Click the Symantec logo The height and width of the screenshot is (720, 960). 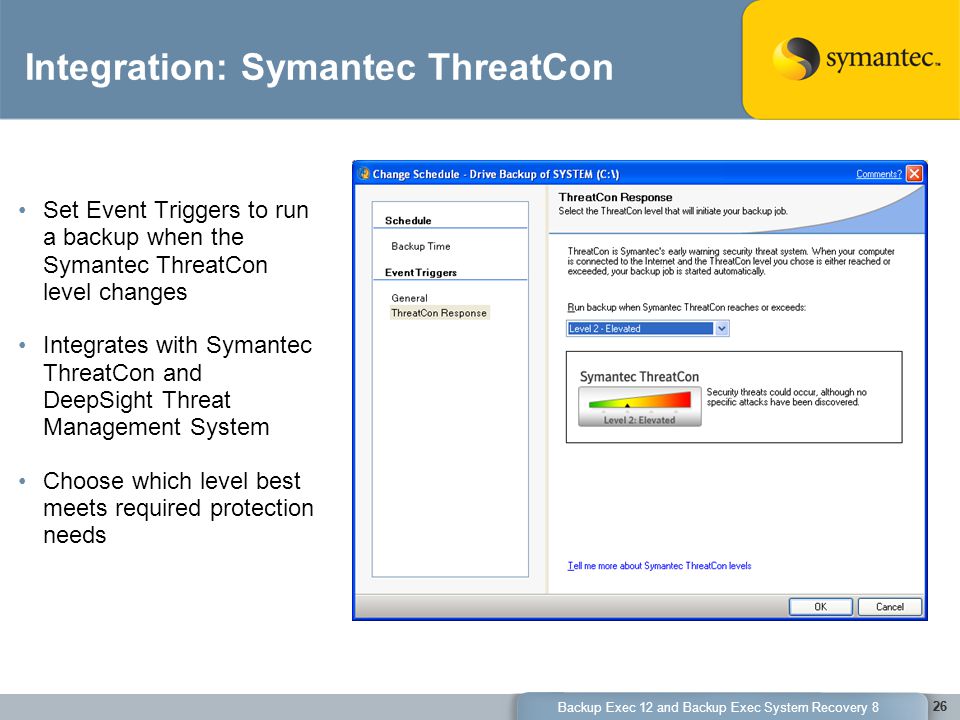pyautogui.click(x=855, y=59)
